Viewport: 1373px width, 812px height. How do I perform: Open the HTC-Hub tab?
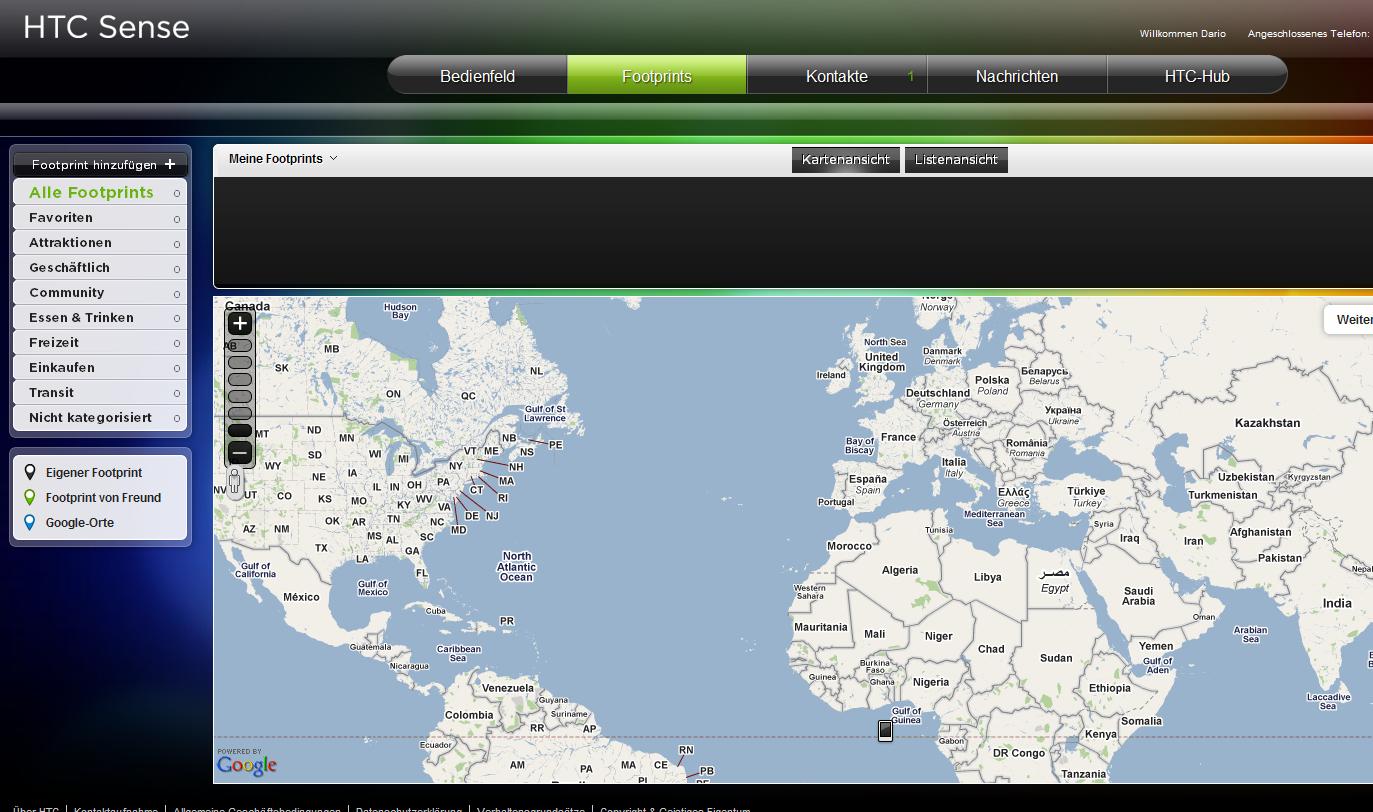[x=1197, y=76]
